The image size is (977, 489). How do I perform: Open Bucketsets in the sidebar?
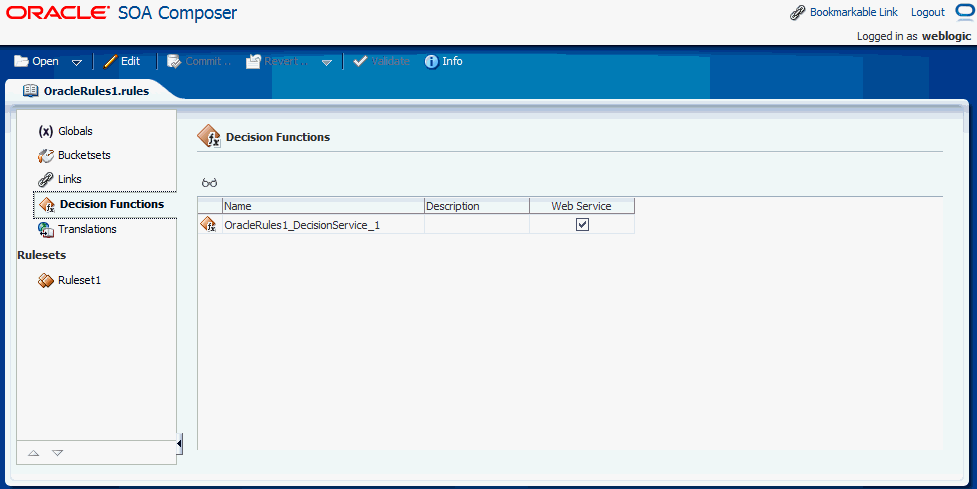84,155
